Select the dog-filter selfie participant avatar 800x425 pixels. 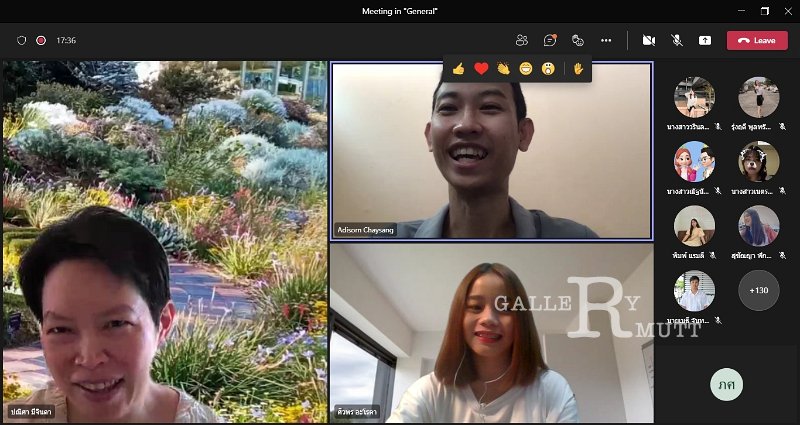click(759, 162)
